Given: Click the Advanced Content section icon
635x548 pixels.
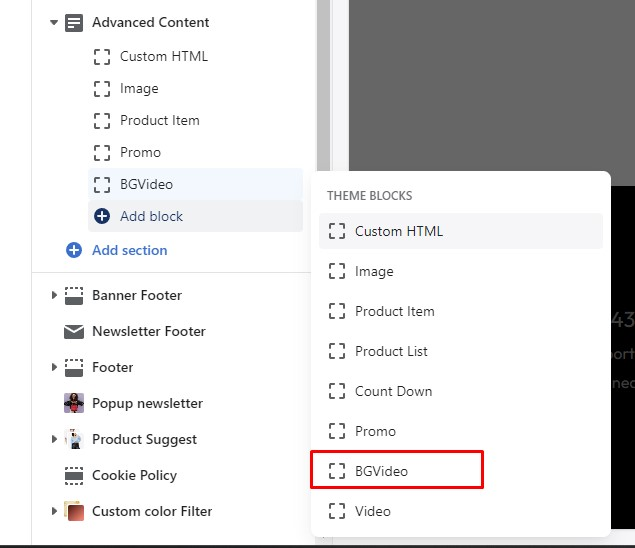Looking at the screenshot, I should pos(74,22).
